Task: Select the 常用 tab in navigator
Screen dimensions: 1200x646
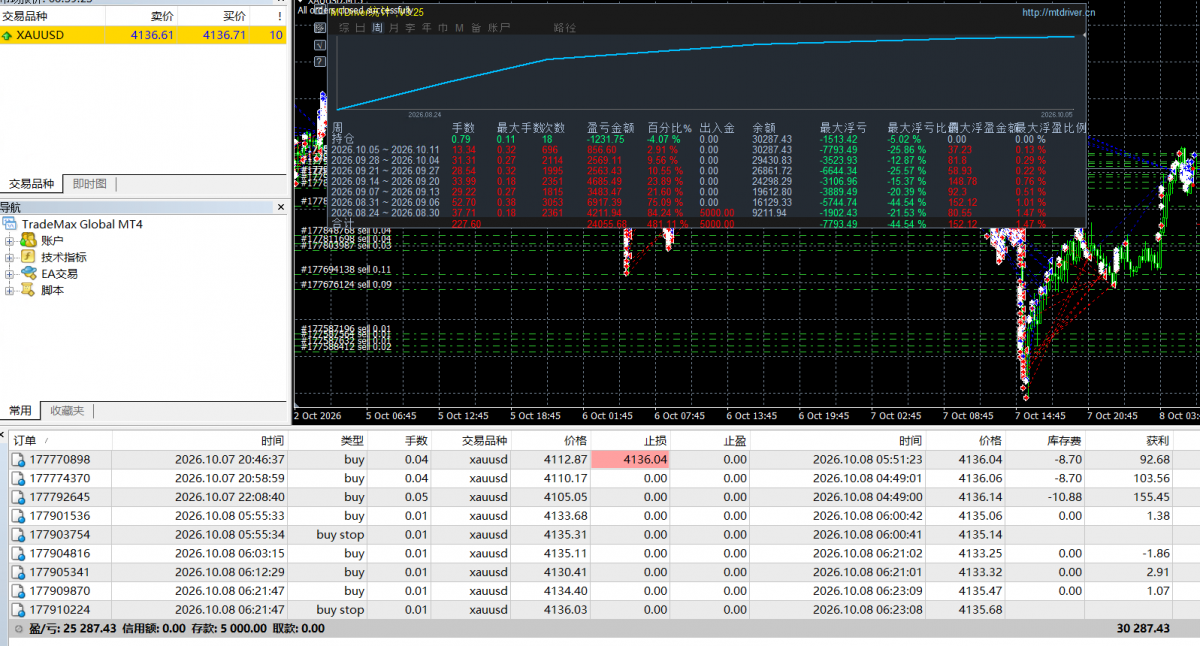Action: tap(20, 411)
